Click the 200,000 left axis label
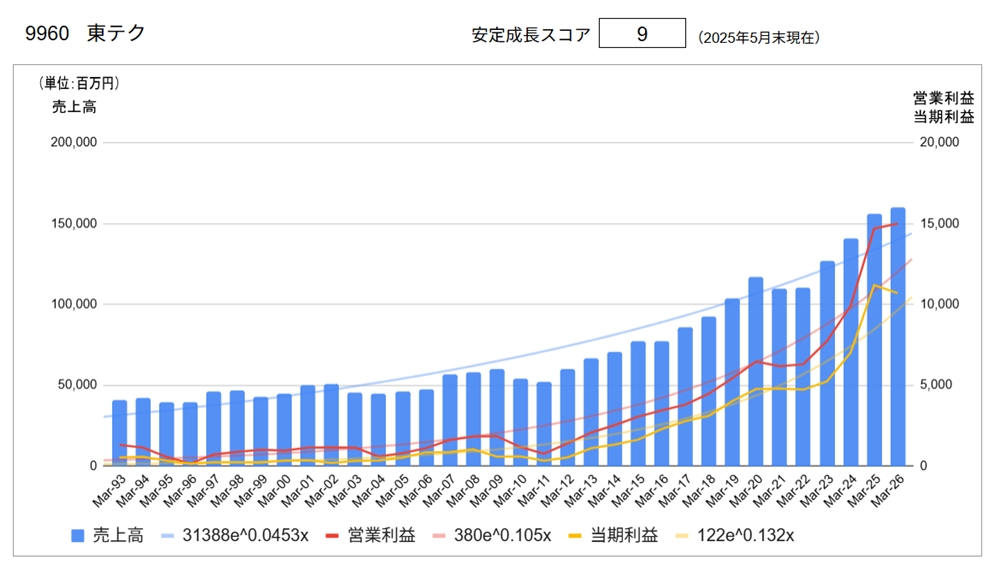The image size is (1000, 571). coord(74,142)
